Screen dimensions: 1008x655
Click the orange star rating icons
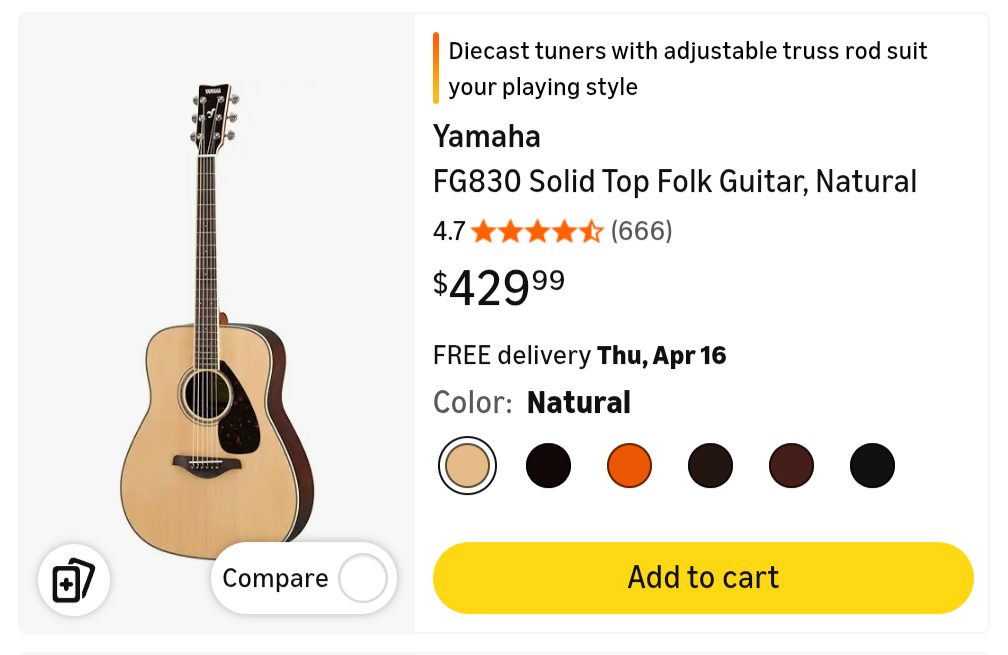(537, 232)
